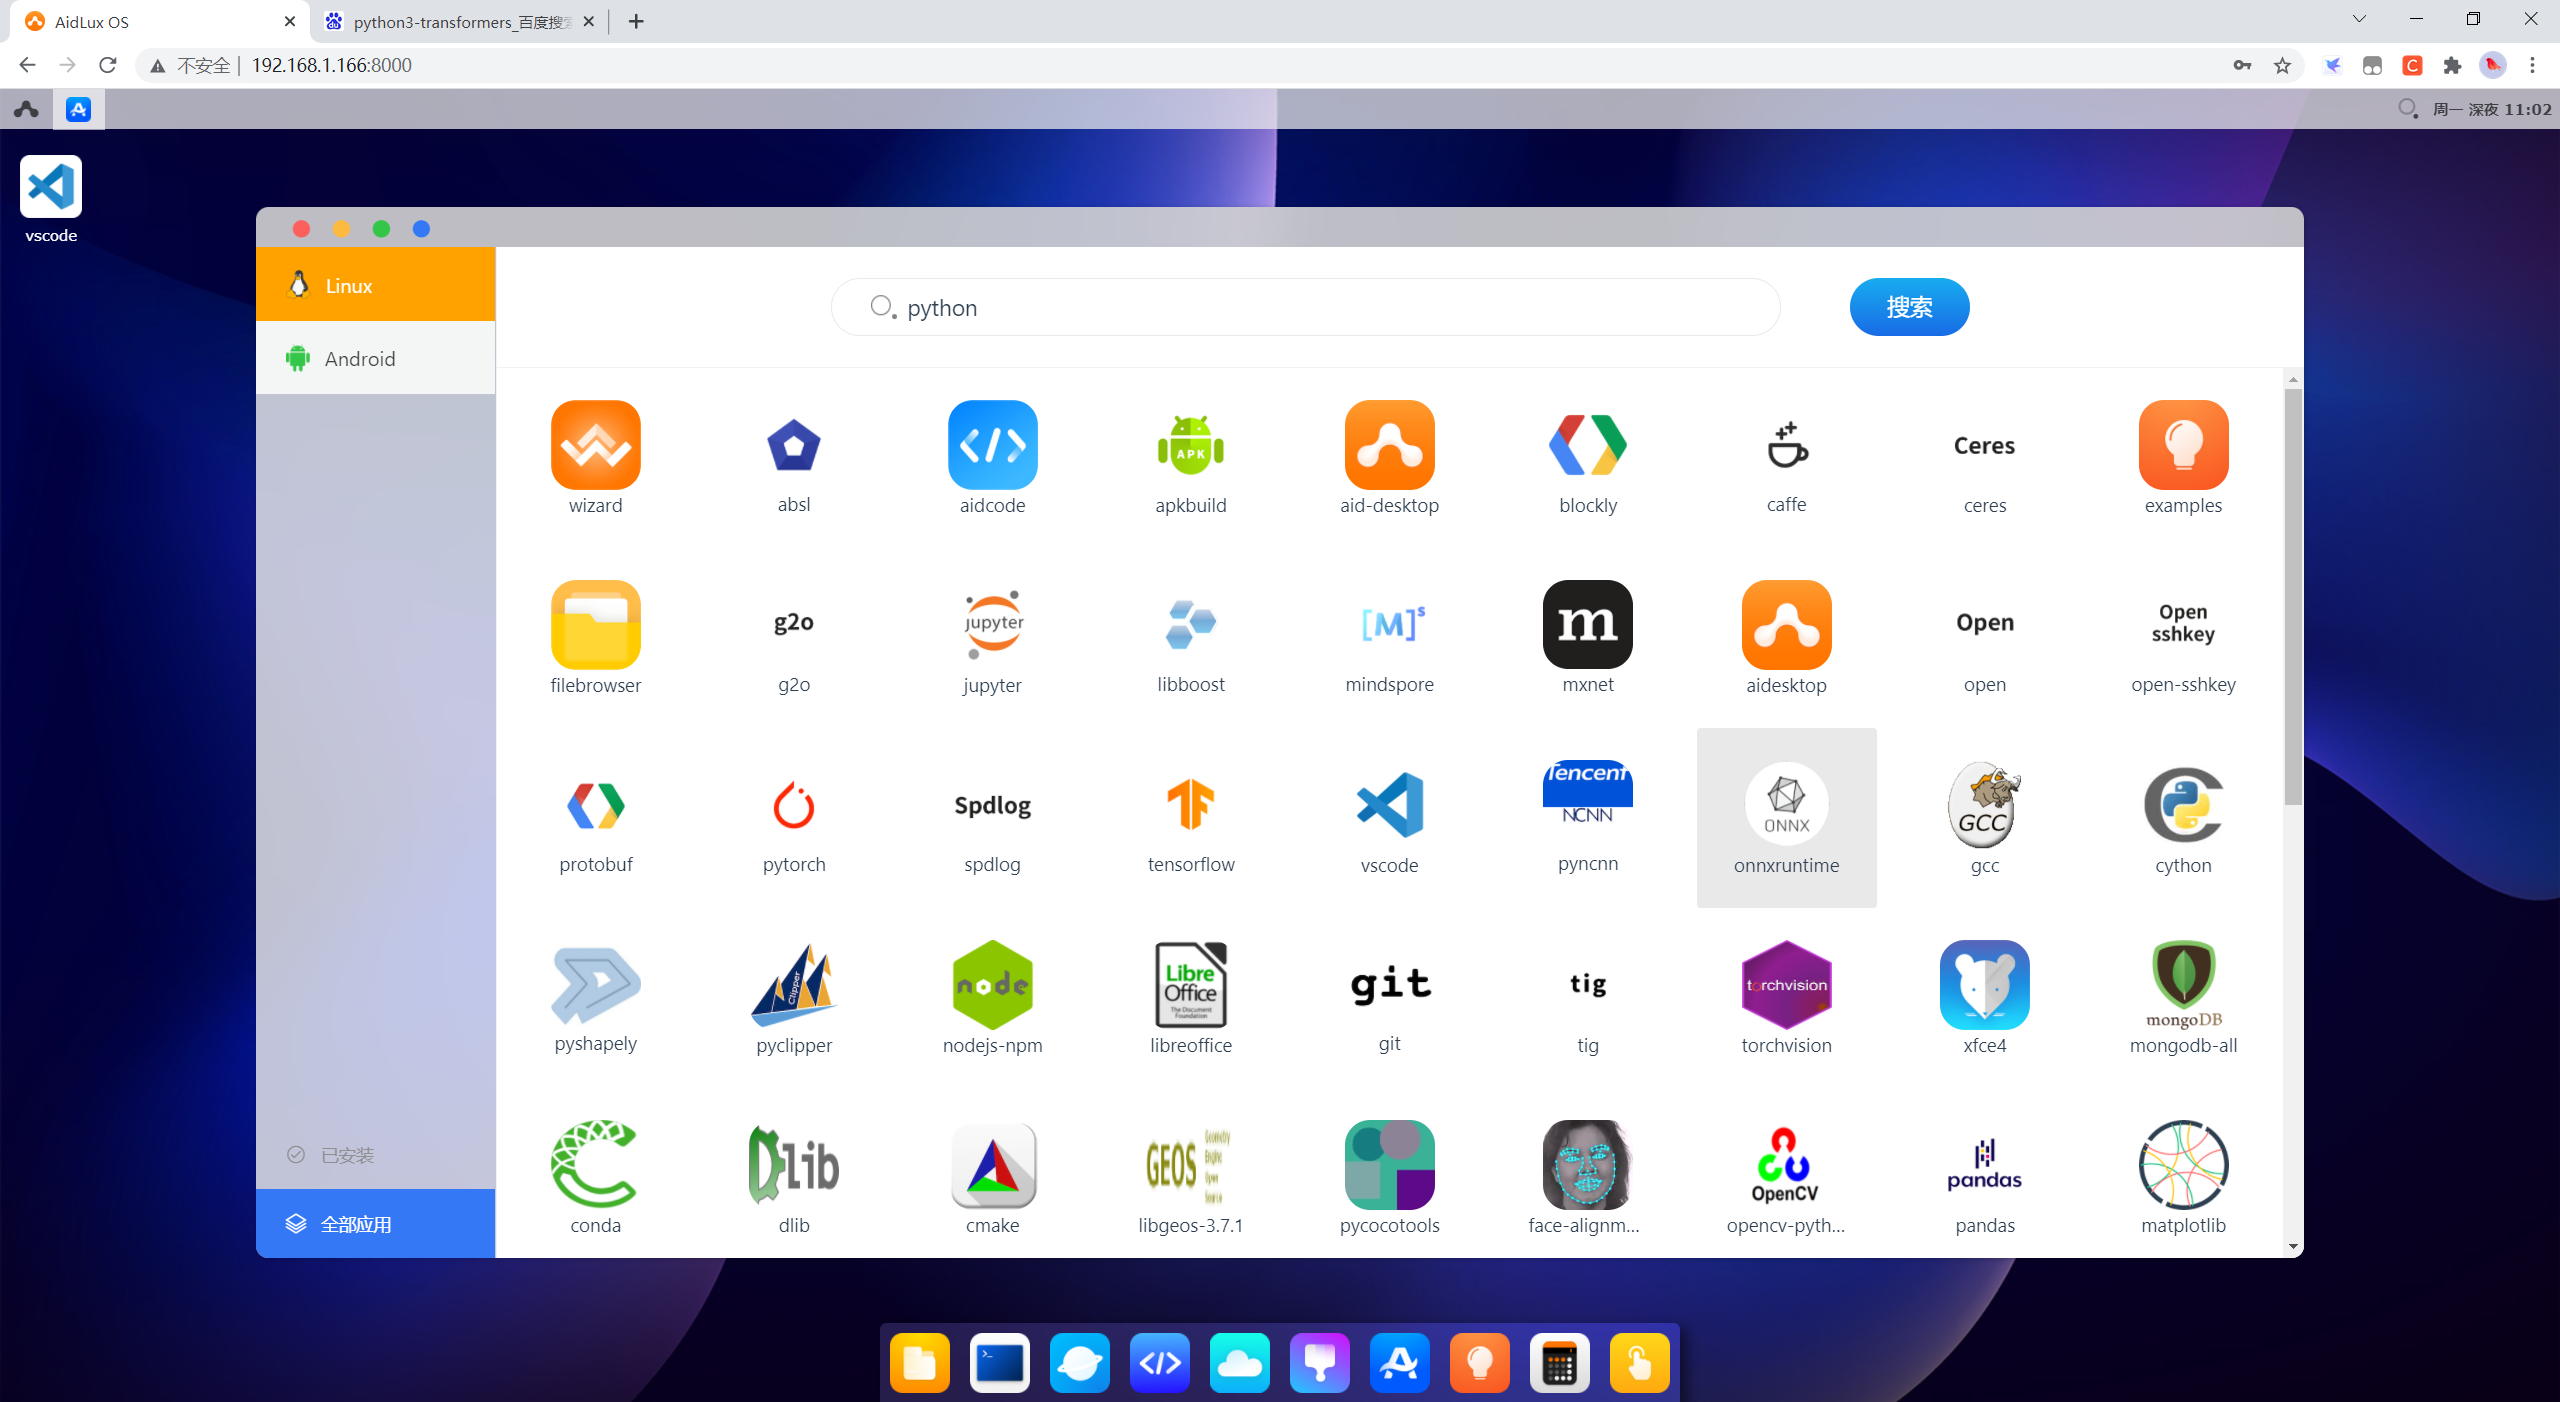The image size is (2560, 1402).
Task: Choose the apkbuild package icon
Action: pyautogui.click(x=1190, y=445)
